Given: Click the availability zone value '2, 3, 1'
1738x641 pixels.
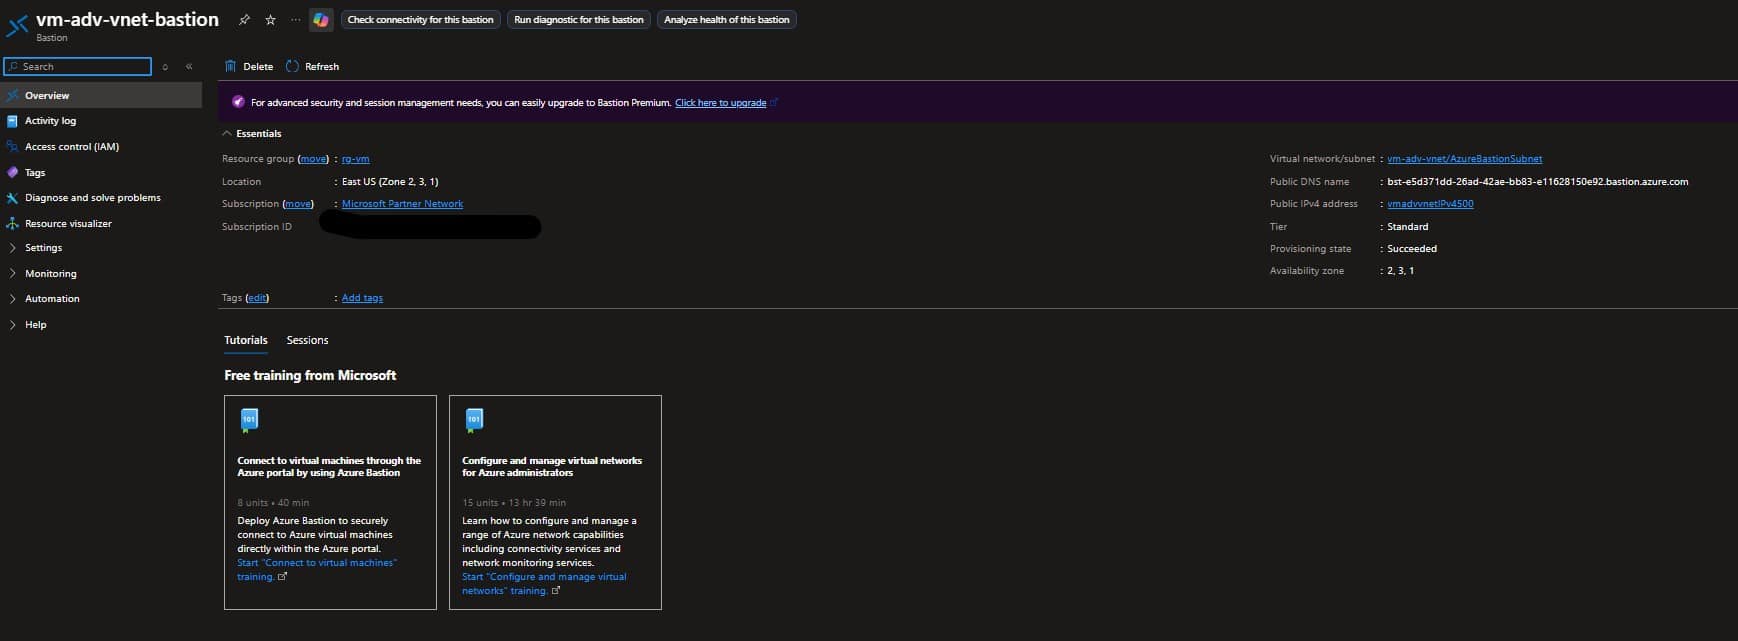Looking at the screenshot, I should click(x=1400, y=270).
